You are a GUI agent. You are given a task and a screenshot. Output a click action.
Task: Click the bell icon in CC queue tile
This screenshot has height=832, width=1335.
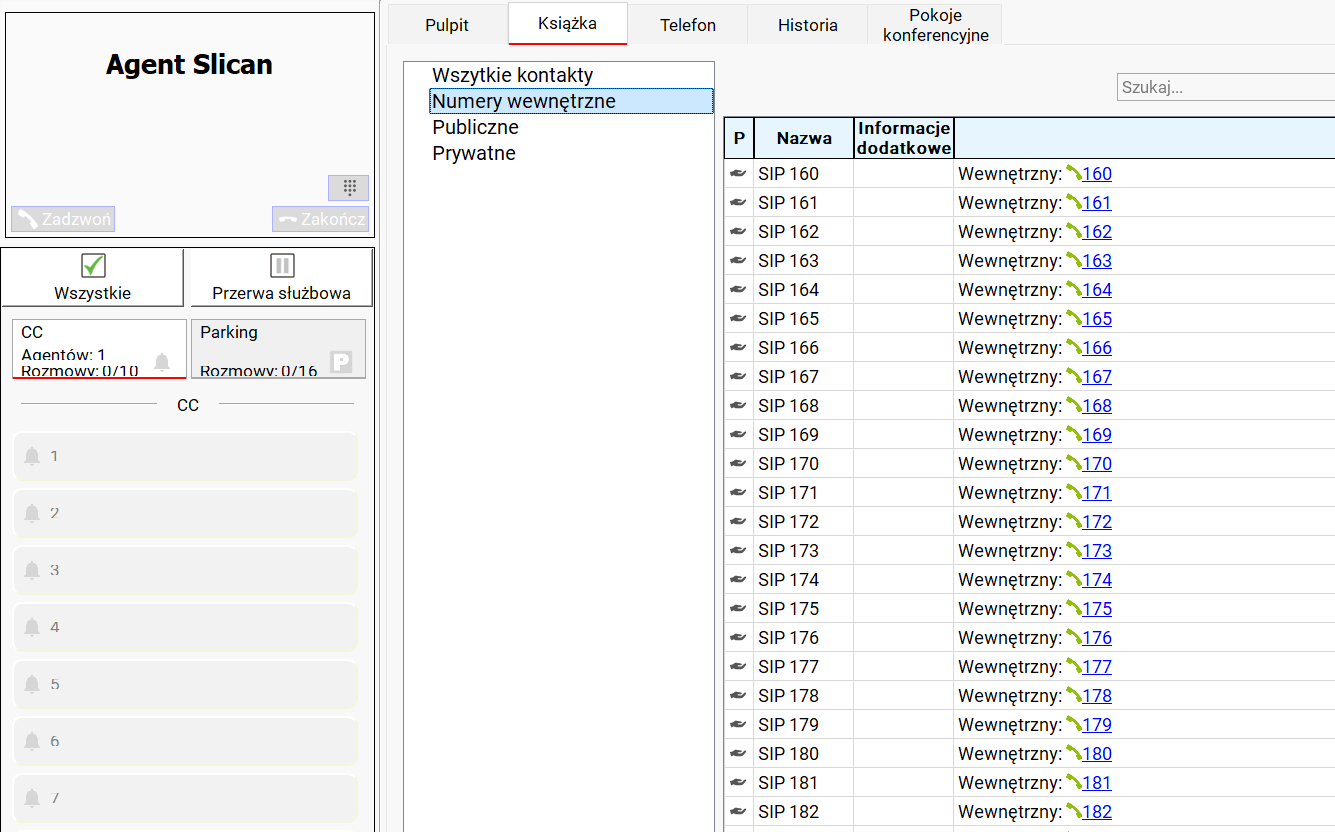click(x=162, y=362)
